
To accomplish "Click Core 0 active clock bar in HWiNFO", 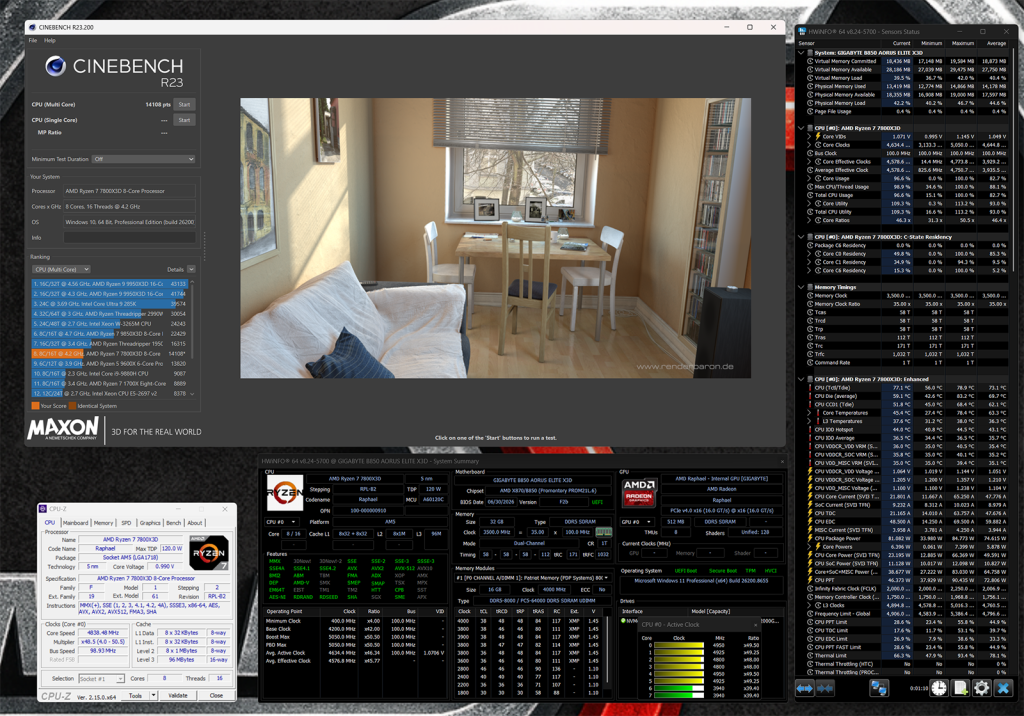I will tap(679, 645).
